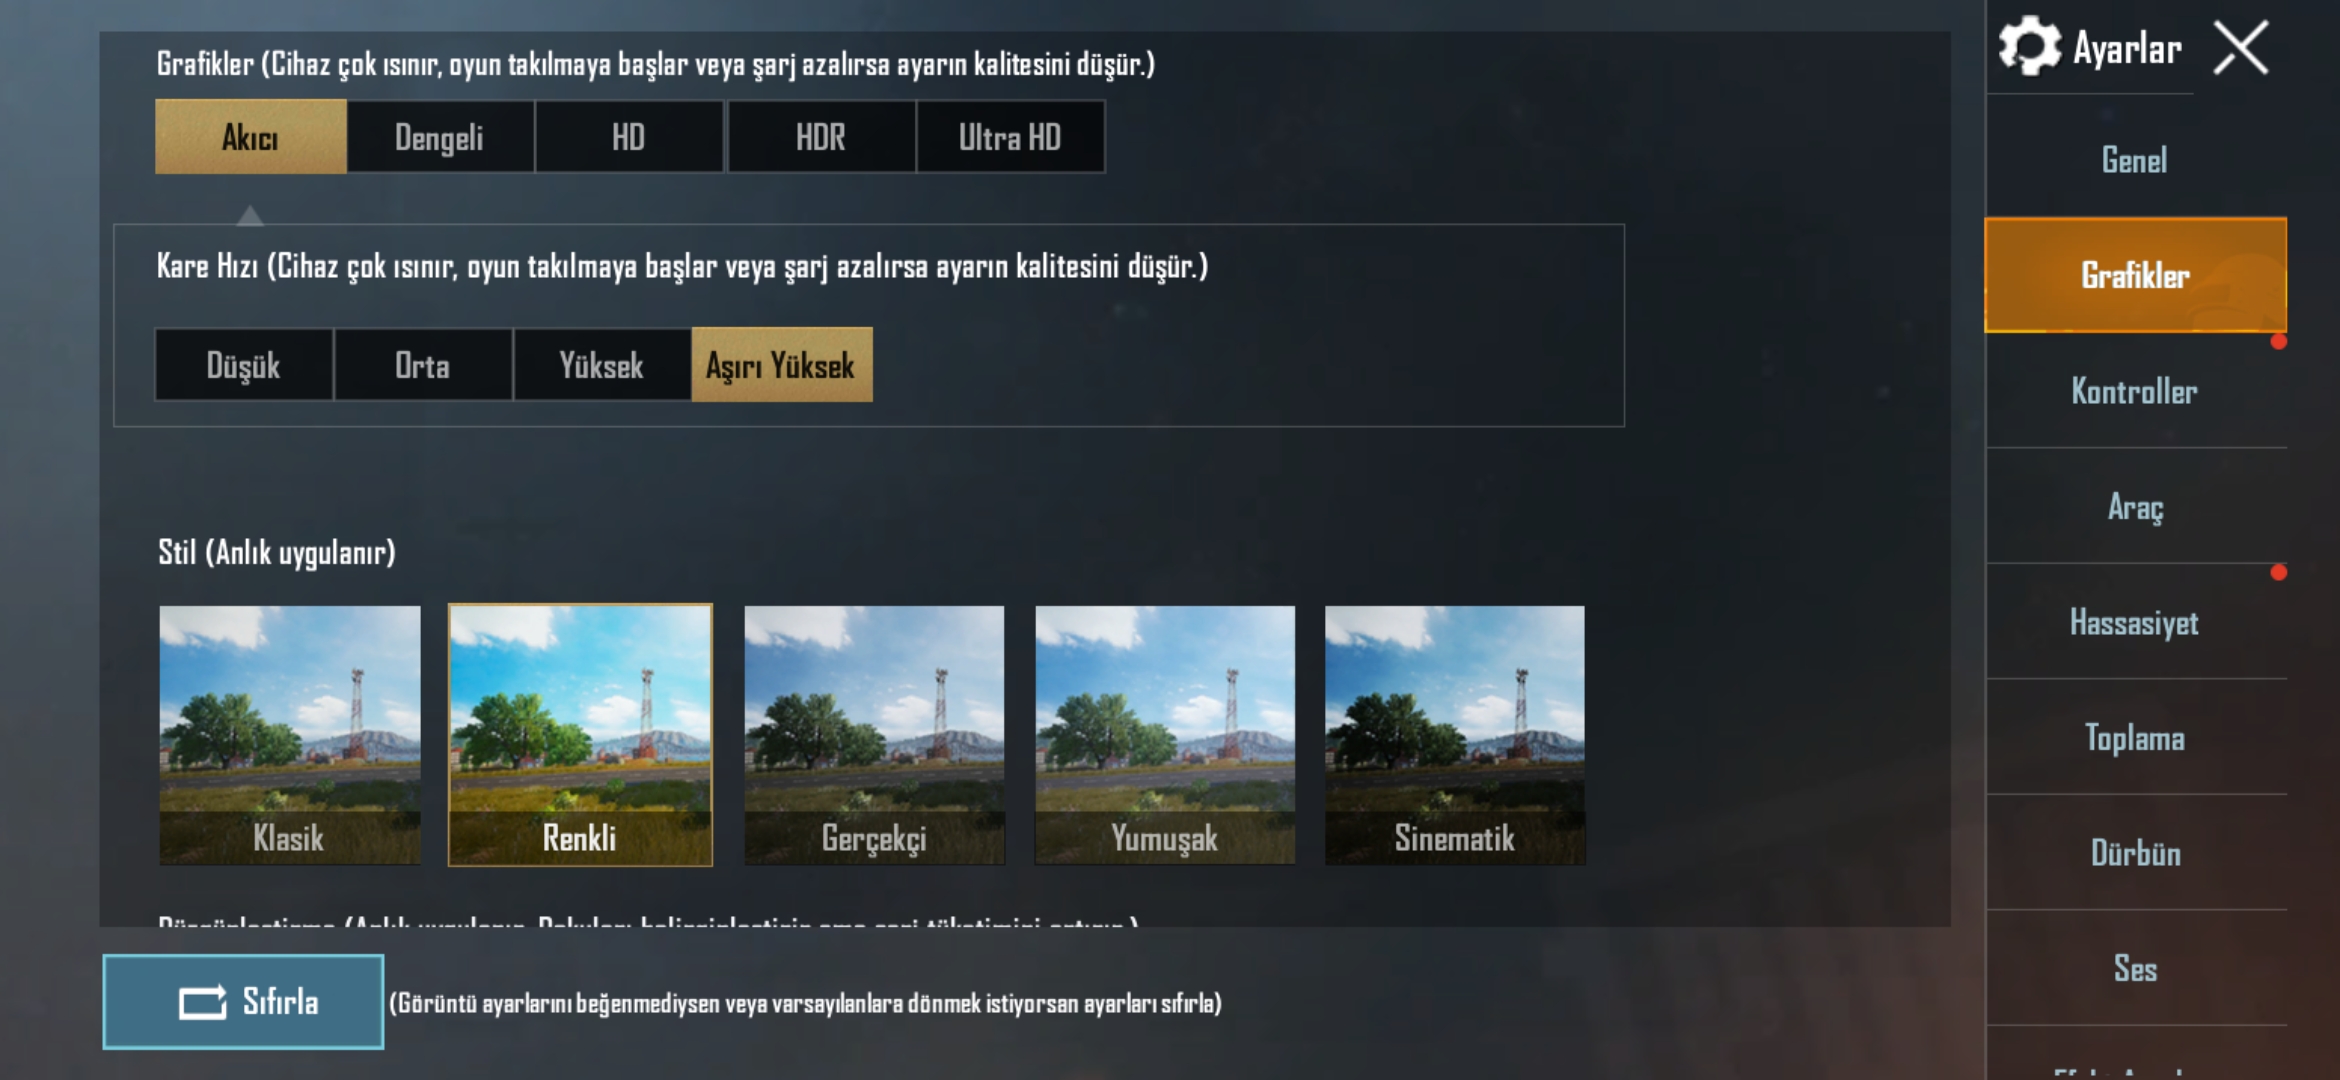Pick the Klasik style thumbnail
The height and width of the screenshot is (1080, 2340).
tap(290, 735)
